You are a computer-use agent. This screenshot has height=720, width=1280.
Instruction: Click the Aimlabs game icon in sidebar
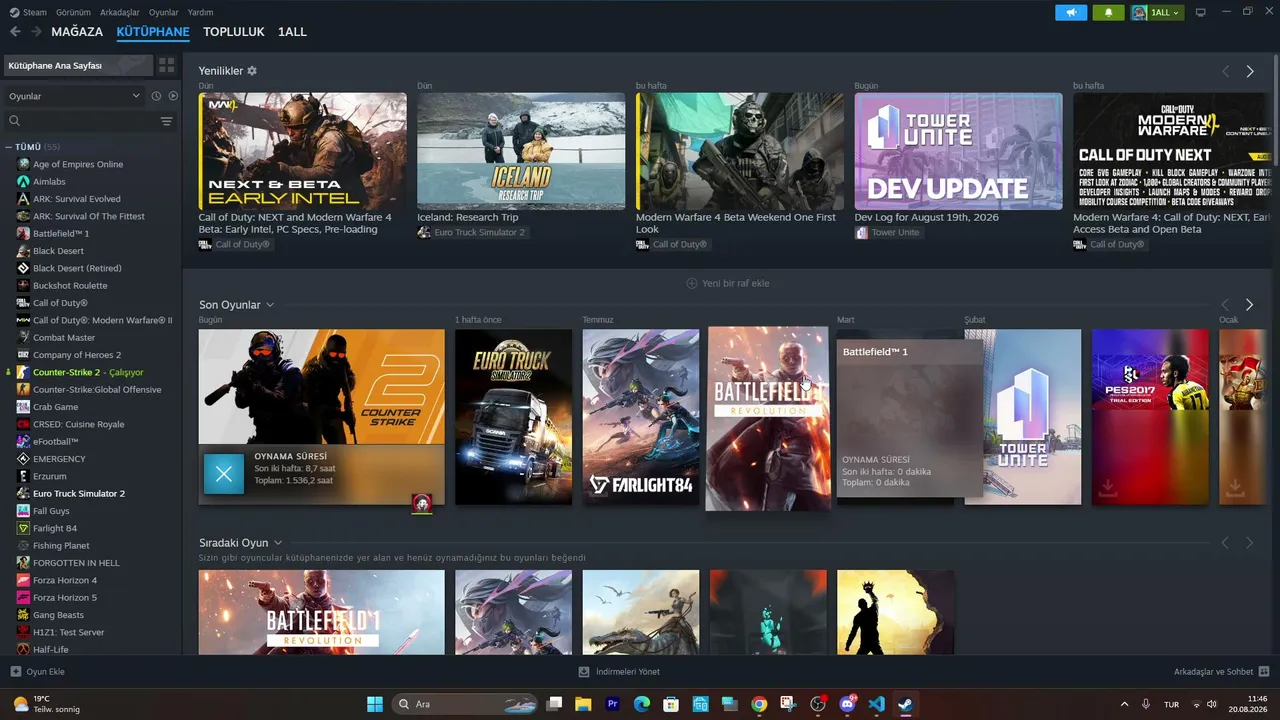[x=23, y=182]
